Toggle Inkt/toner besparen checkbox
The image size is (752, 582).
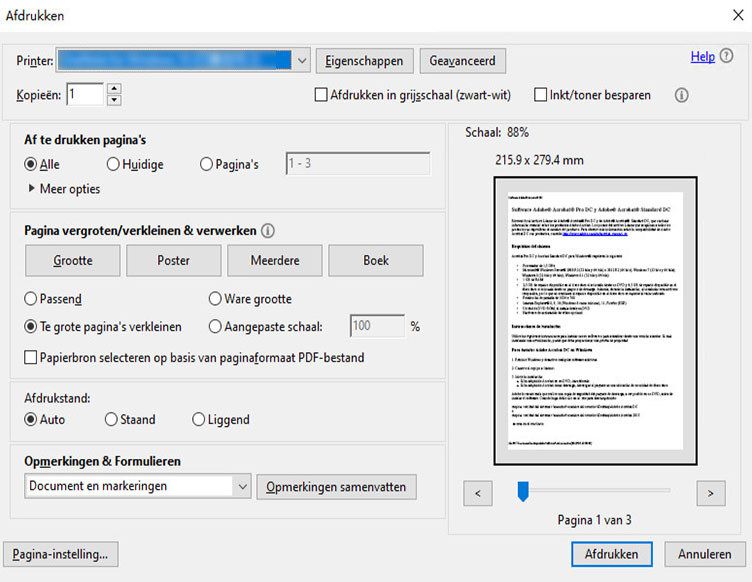click(x=540, y=95)
